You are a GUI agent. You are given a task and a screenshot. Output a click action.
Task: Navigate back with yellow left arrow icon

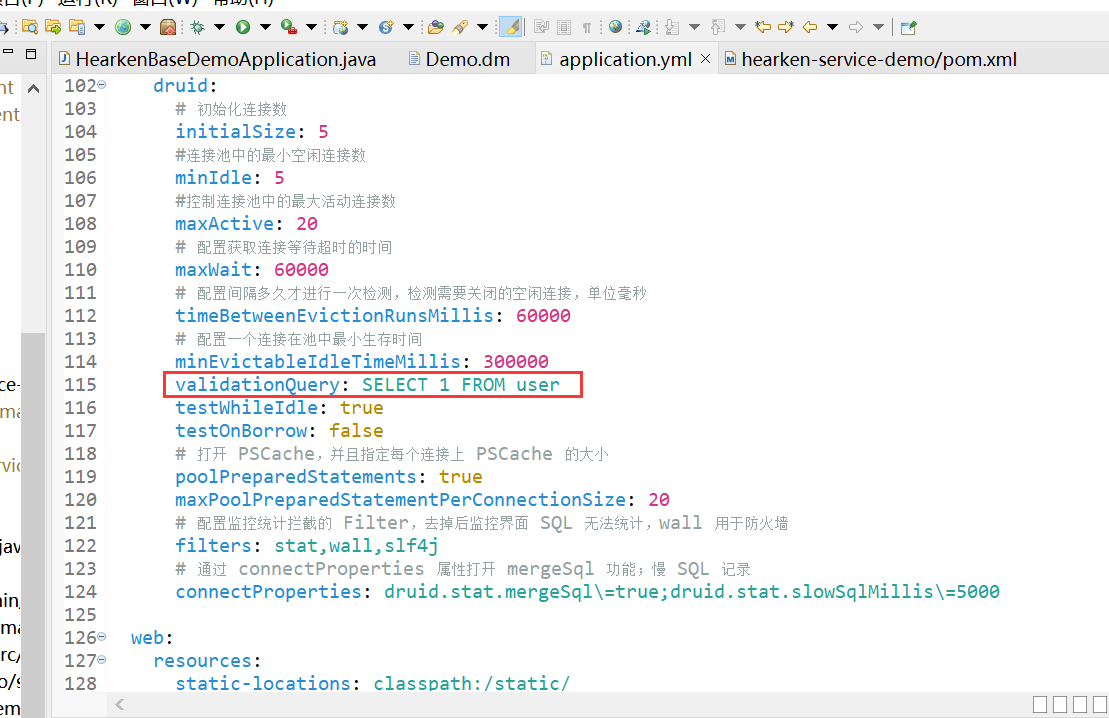pos(810,27)
